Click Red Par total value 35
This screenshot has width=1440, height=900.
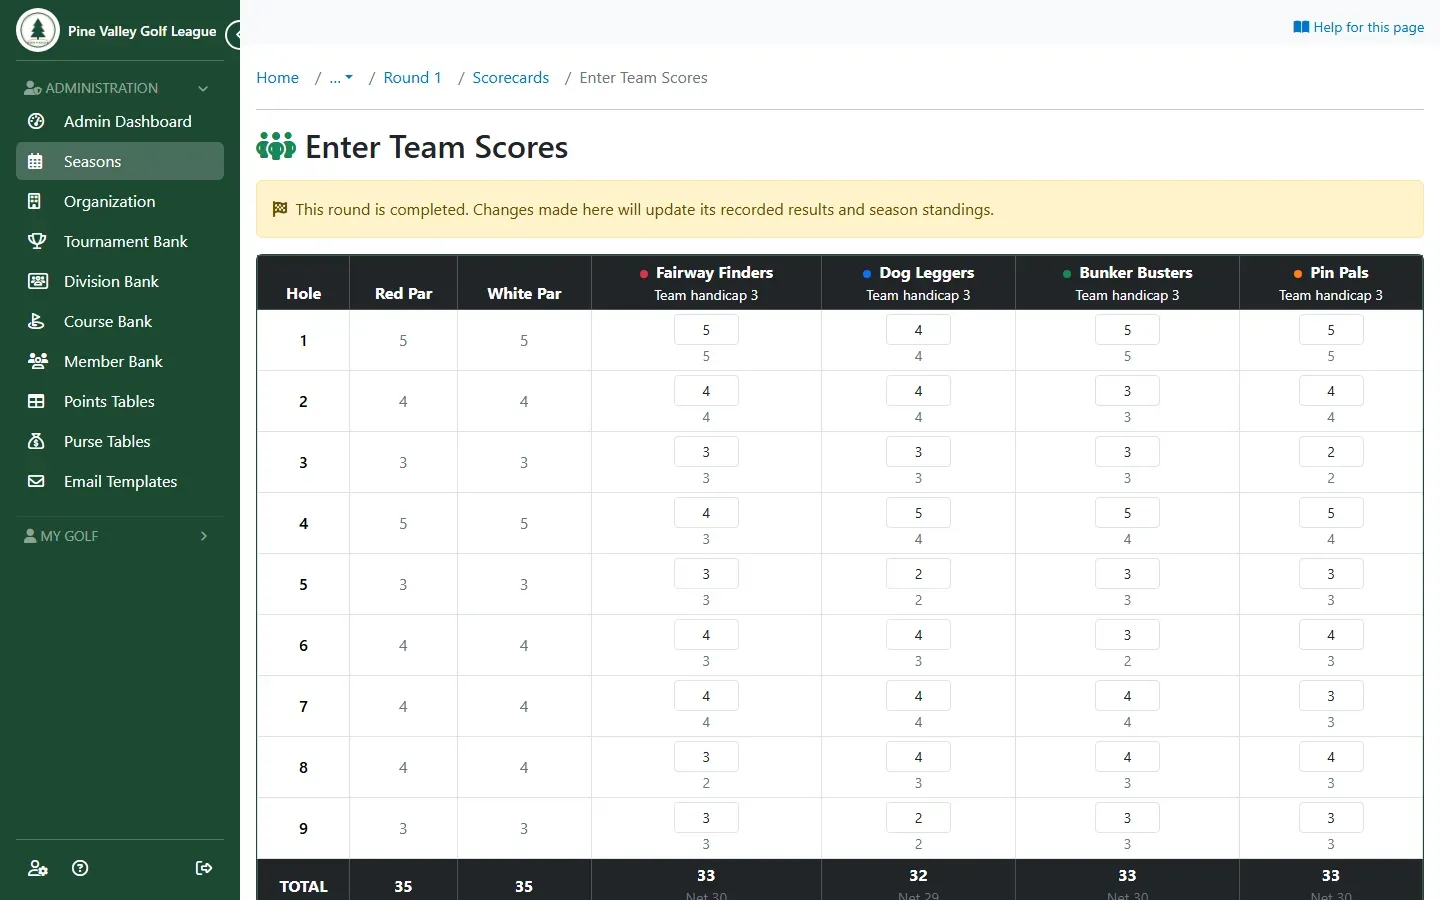tap(403, 886)
